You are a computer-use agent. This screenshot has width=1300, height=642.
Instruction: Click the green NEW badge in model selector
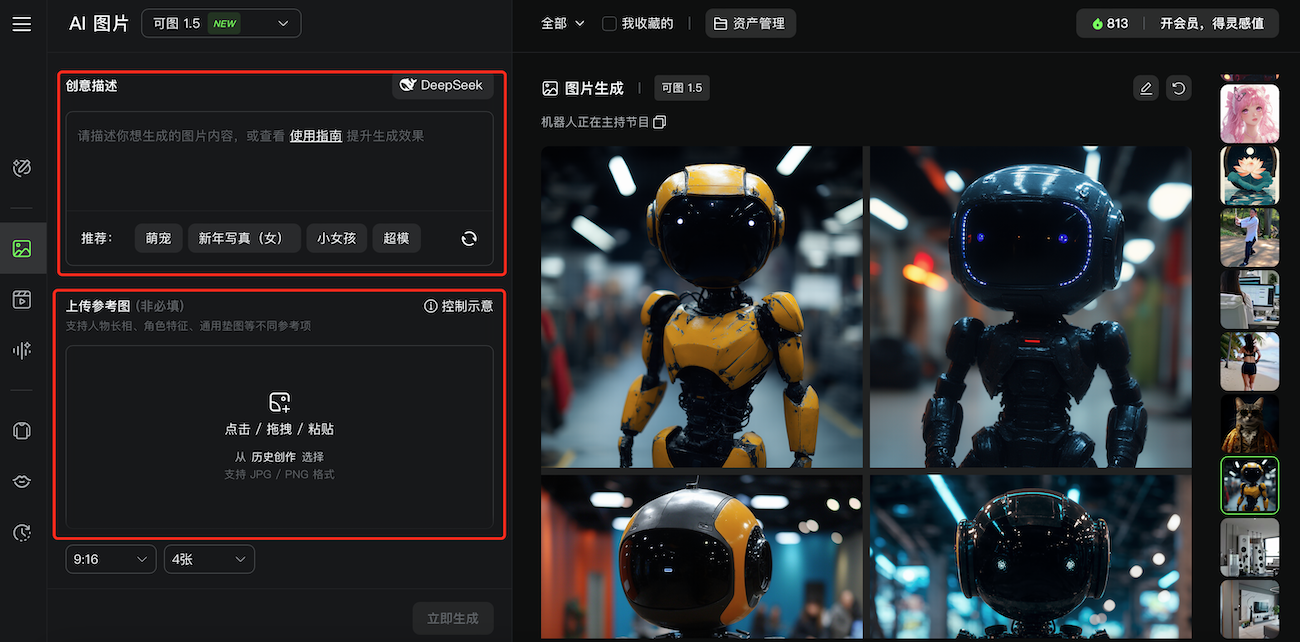tap(225, 23)
